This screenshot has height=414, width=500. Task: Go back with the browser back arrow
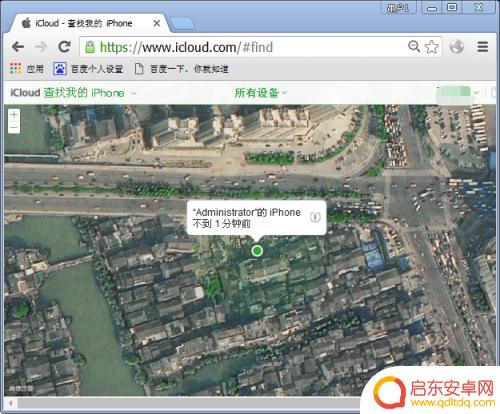click(x=18, y=47)
